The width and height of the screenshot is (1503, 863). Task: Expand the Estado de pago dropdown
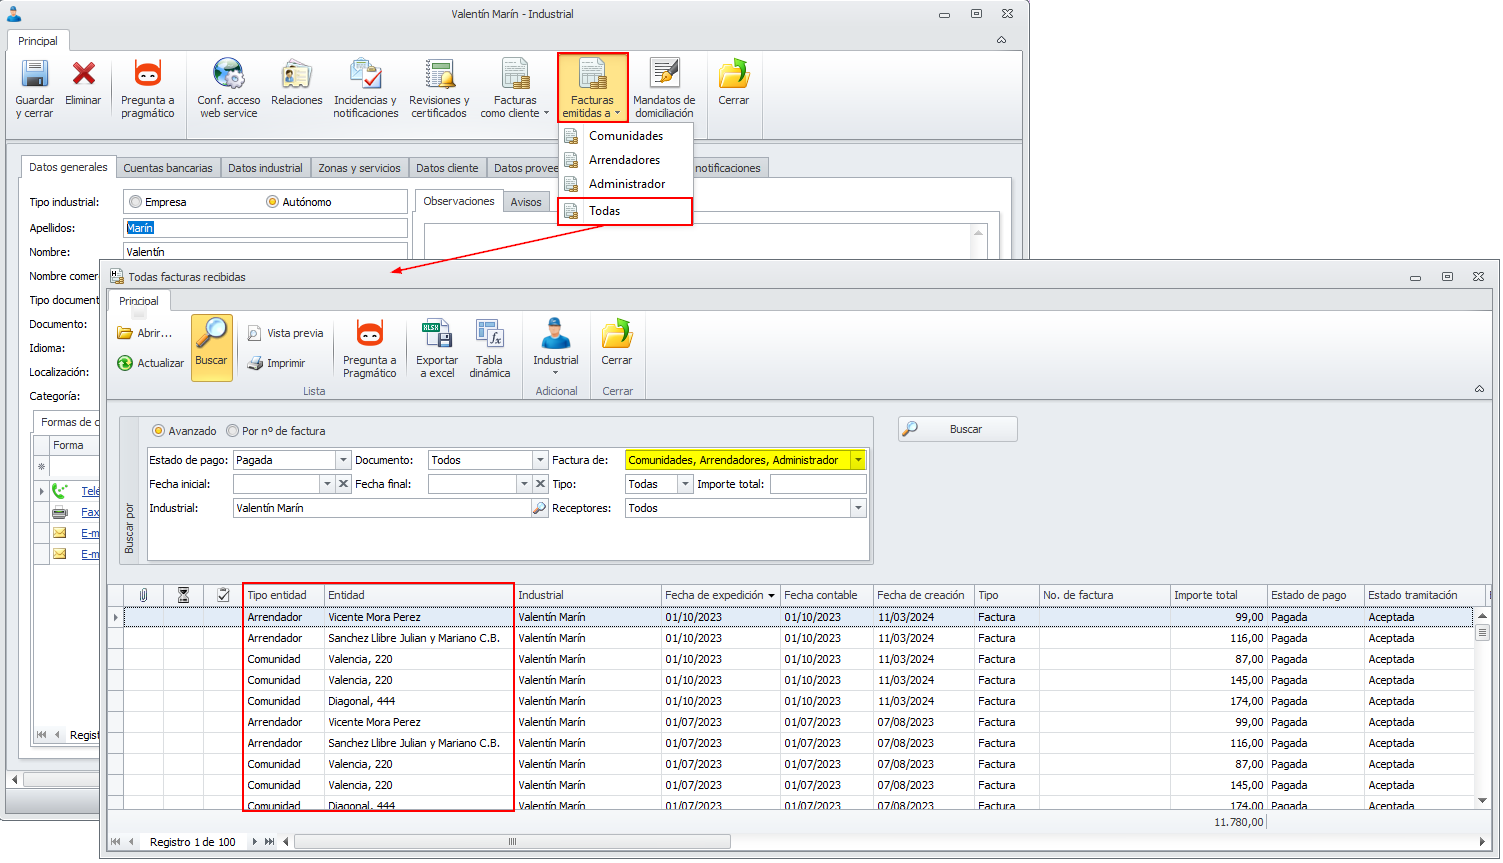343,460
